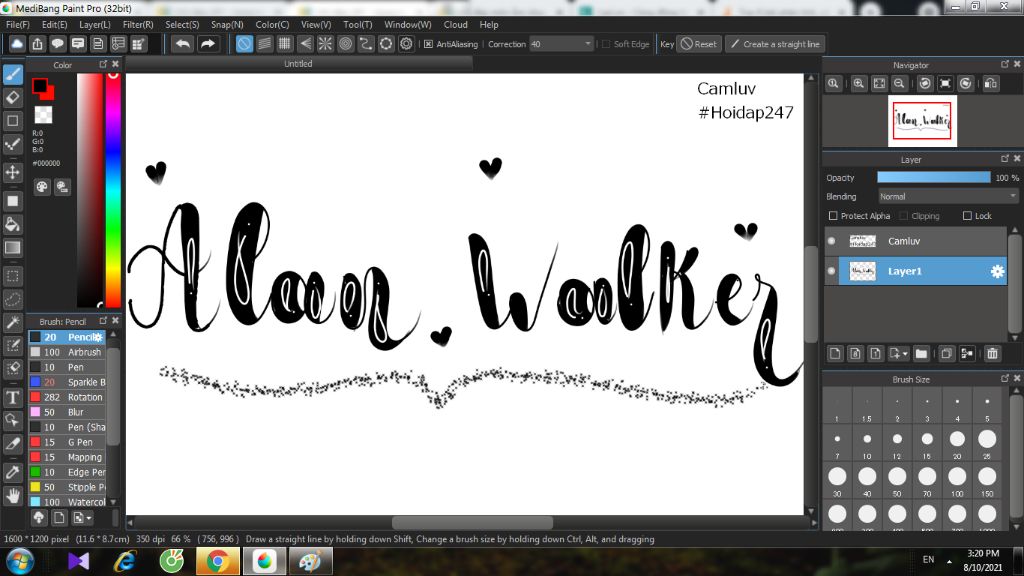Image resolution: width=1024 pixels, height=576 pixels.
Task: Delete layer with trash icon
Action: tap(993, 353)
